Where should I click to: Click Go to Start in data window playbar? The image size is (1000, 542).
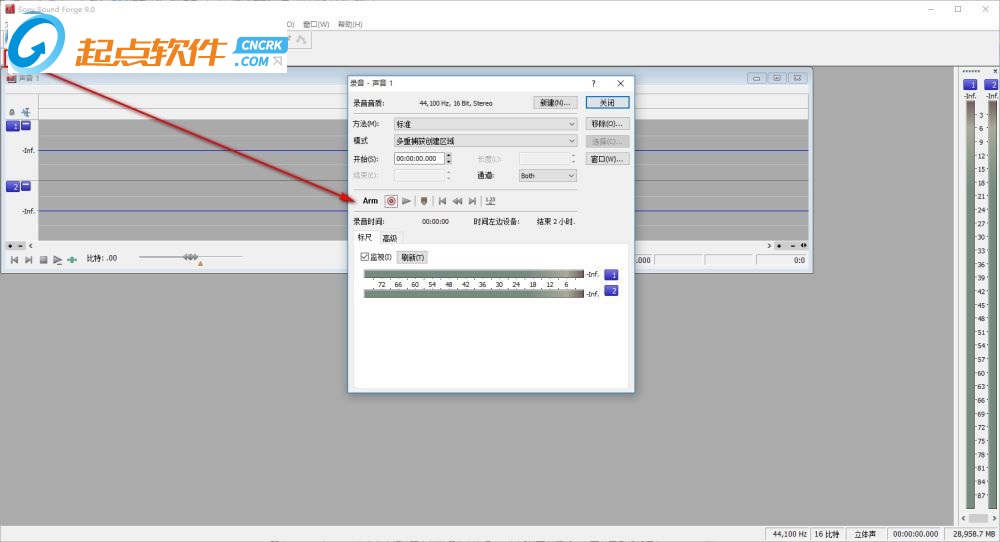(15, 260)
